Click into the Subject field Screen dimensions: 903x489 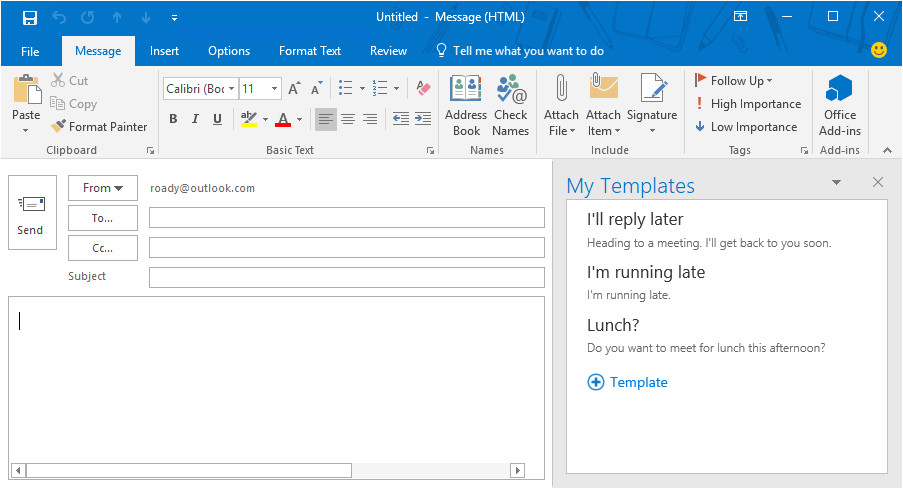click(x=346, y=277)
